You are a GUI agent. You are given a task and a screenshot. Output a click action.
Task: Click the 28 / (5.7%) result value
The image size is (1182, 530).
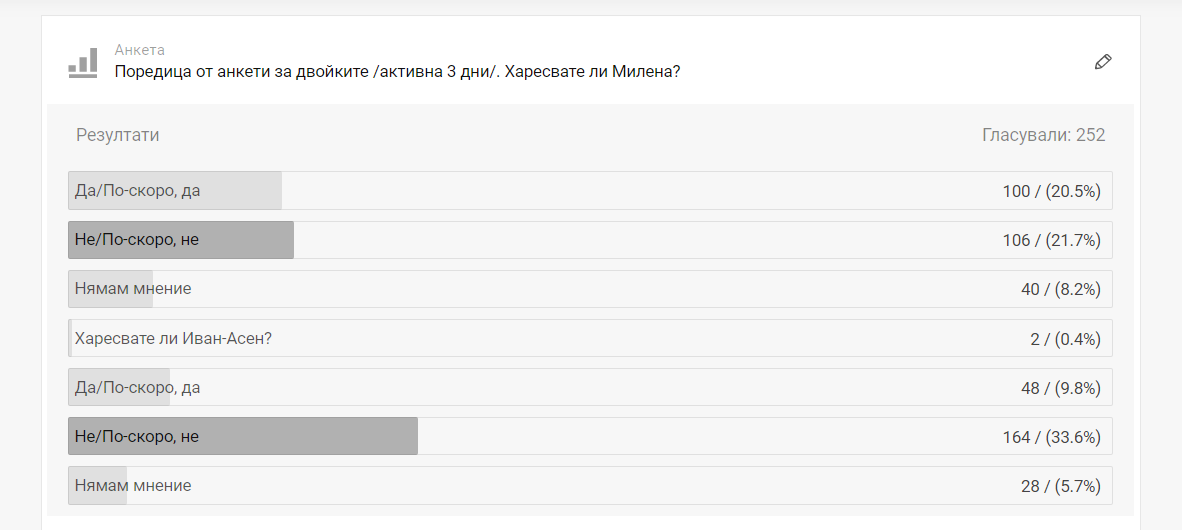point(1060,486)
